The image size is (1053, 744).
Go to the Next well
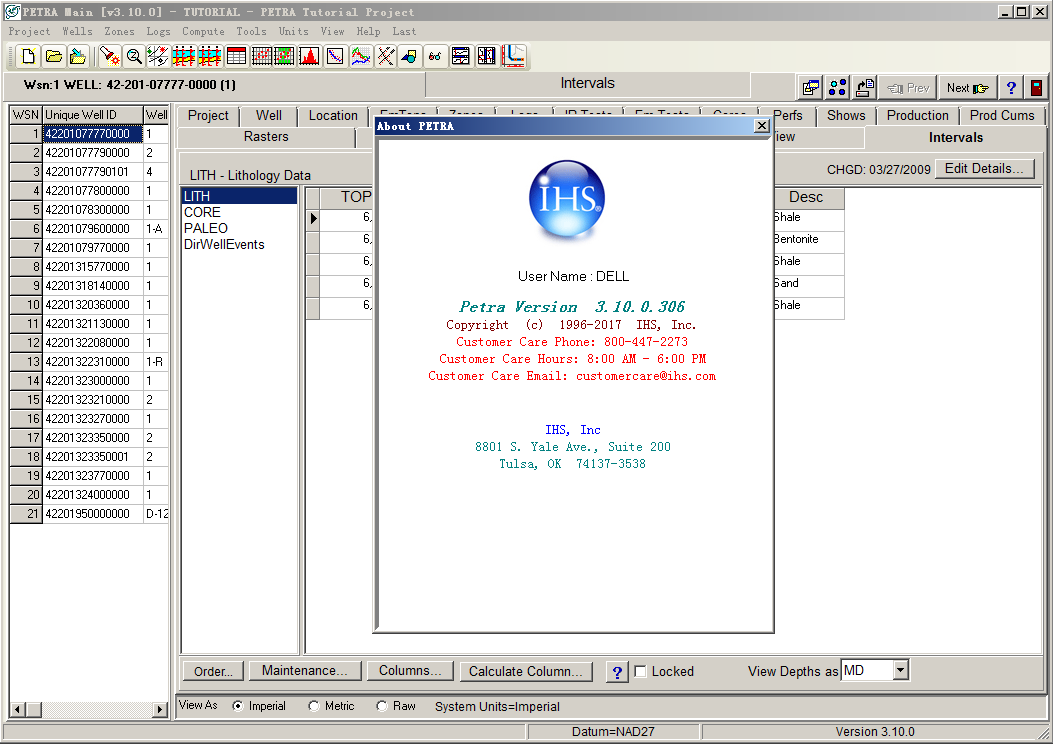point(967,88)
